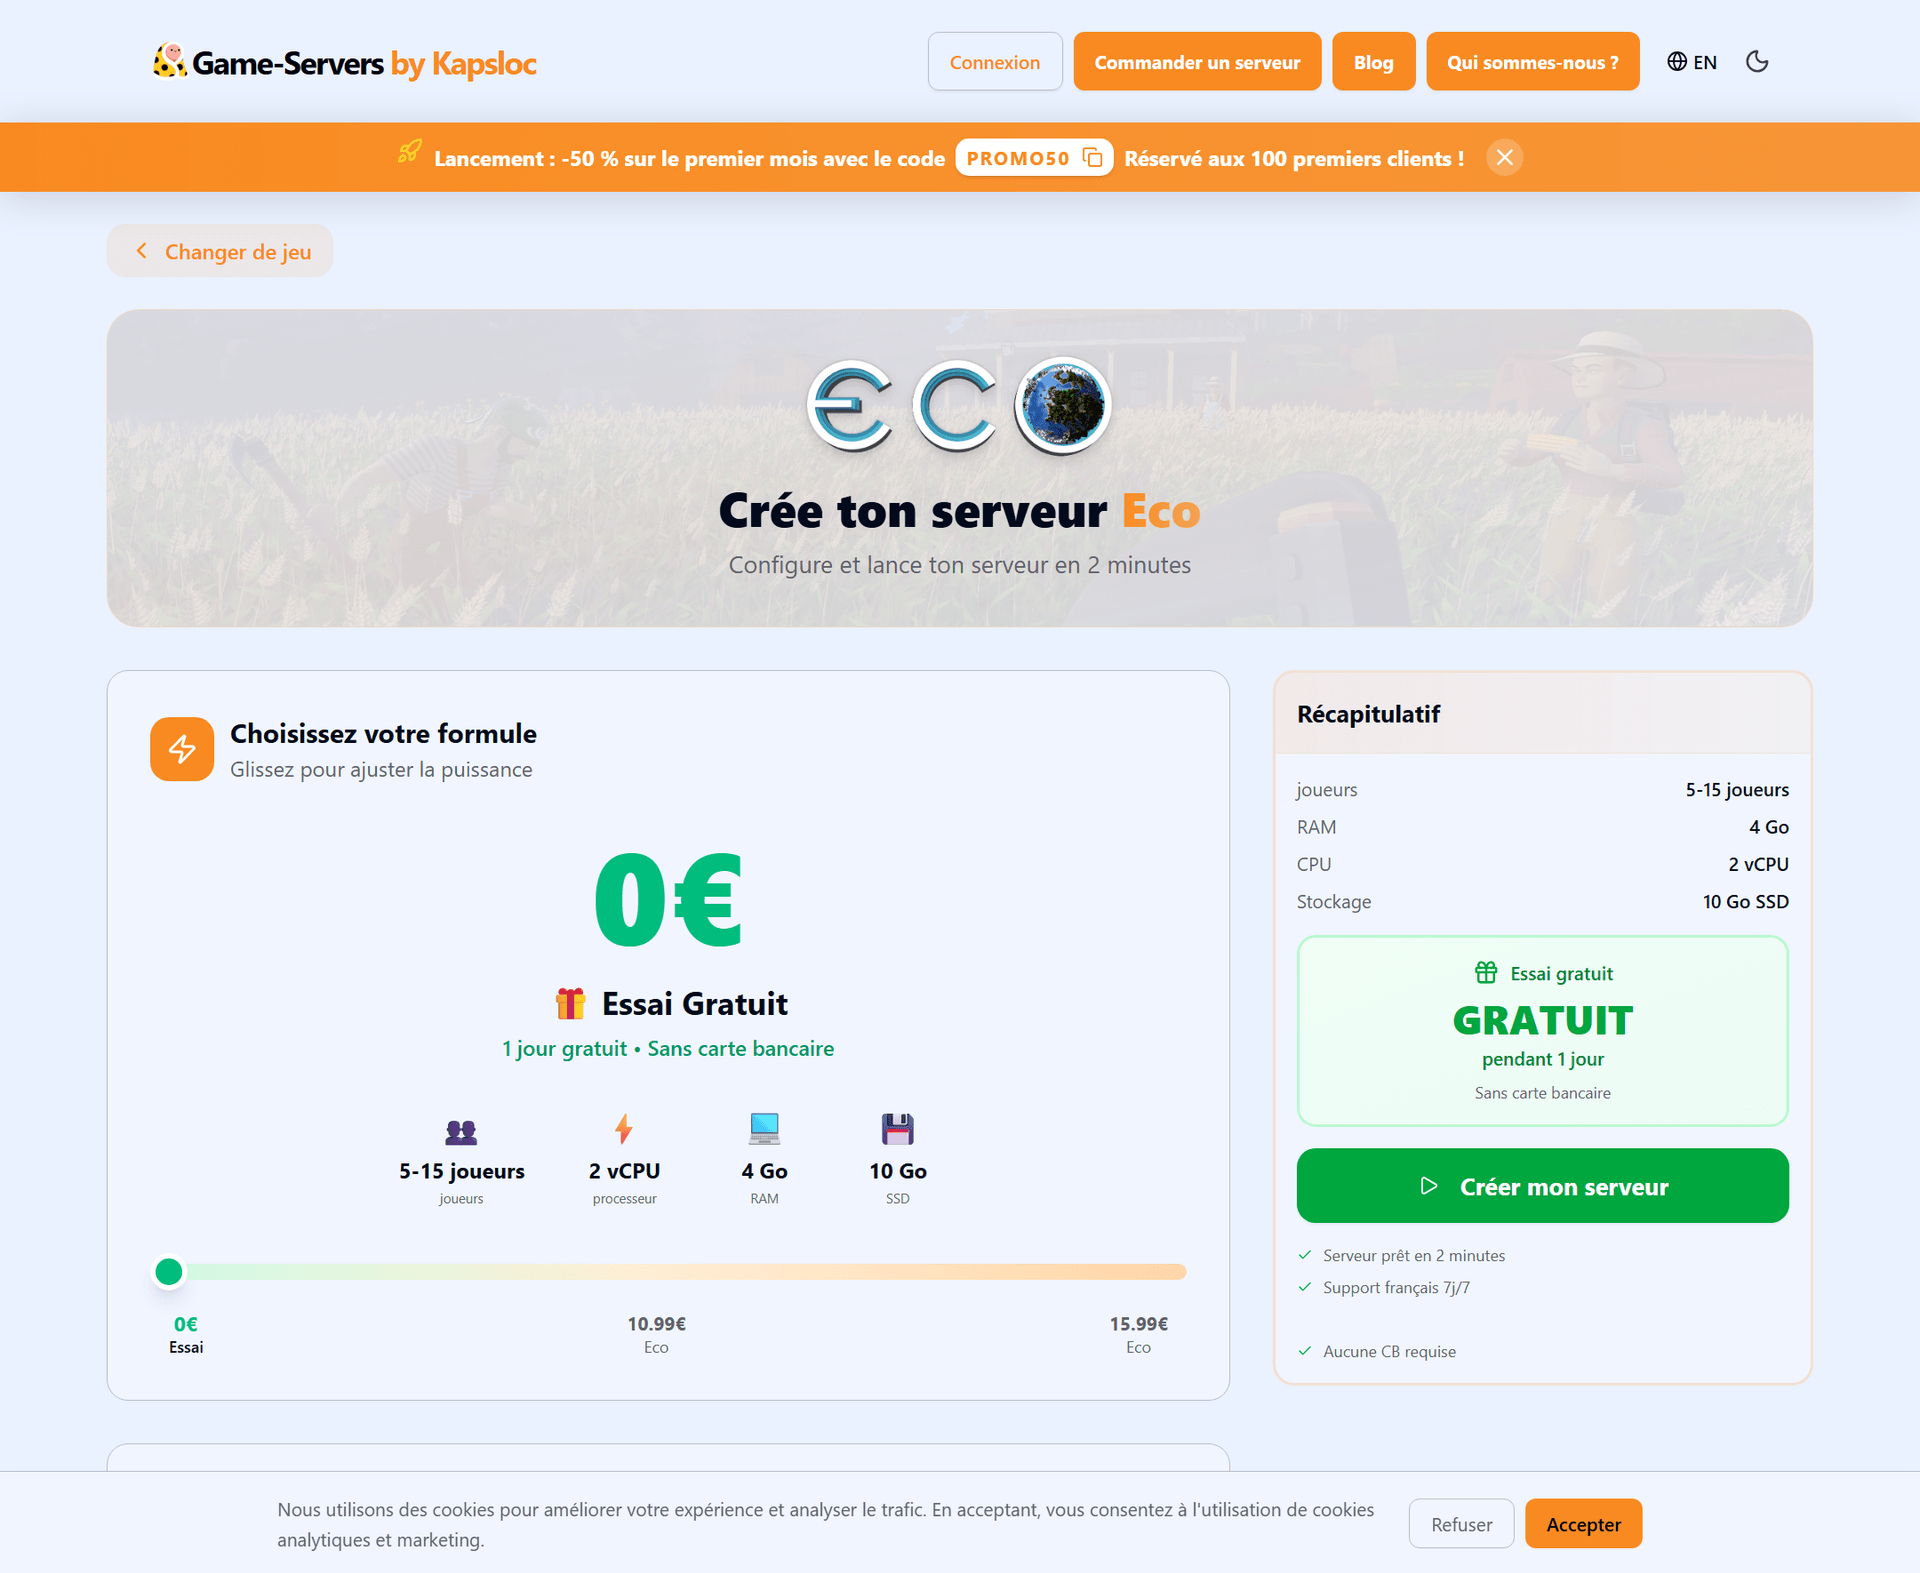Click the 10 Go SSD storage value
This screenshot has width=1920, height=1573.
(1745, 901)
